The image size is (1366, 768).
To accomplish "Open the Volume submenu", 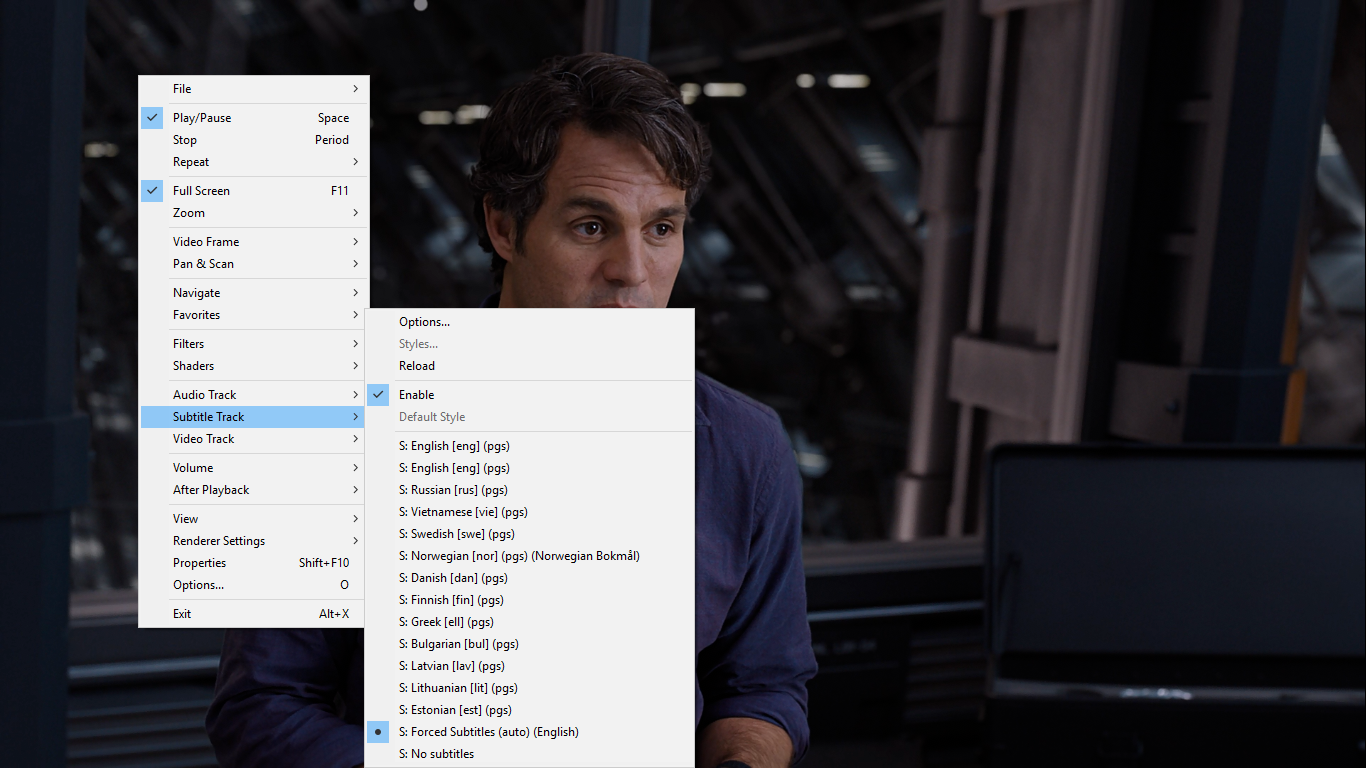I will 253,468.
